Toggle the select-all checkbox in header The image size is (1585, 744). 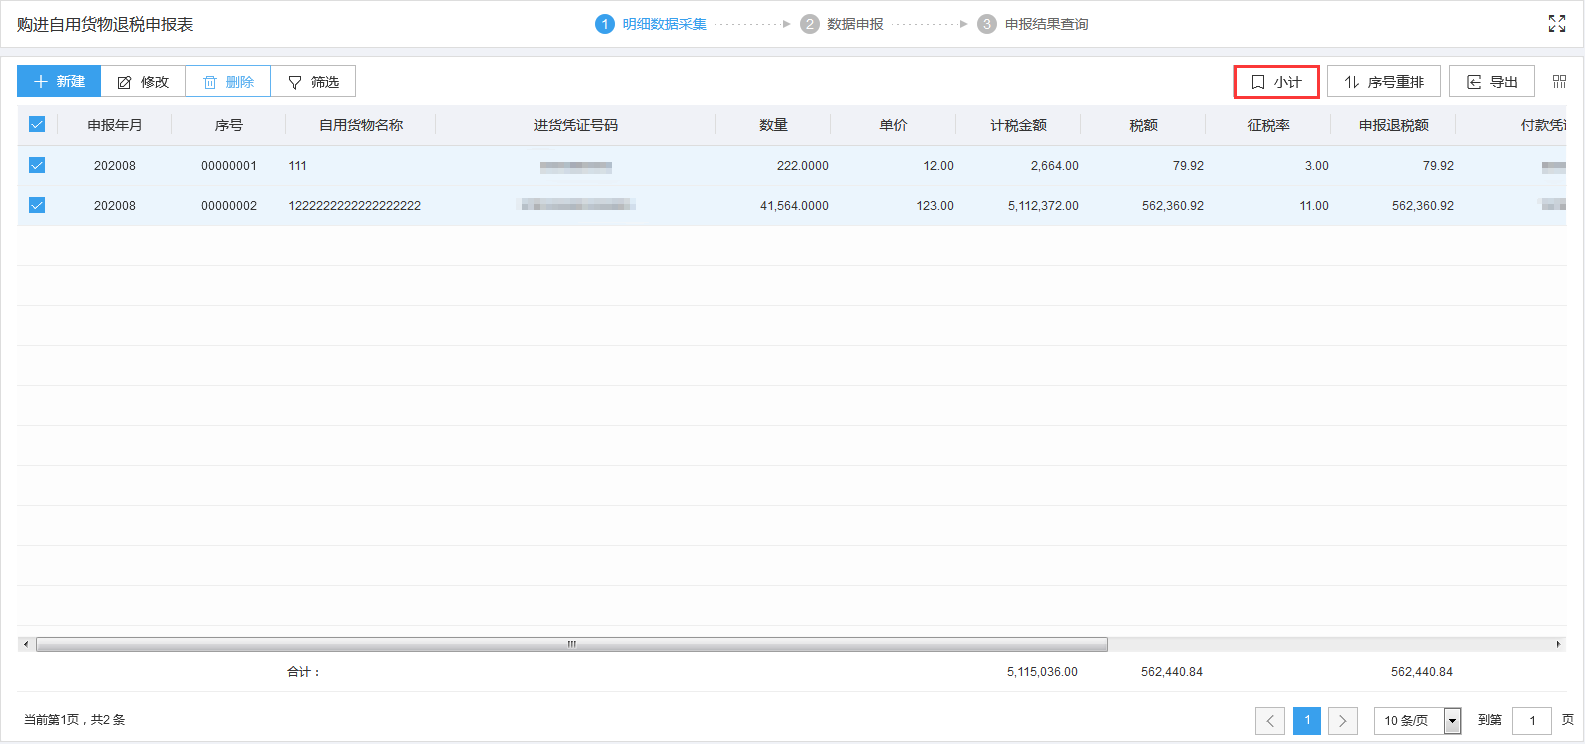(x=37, y=125)
